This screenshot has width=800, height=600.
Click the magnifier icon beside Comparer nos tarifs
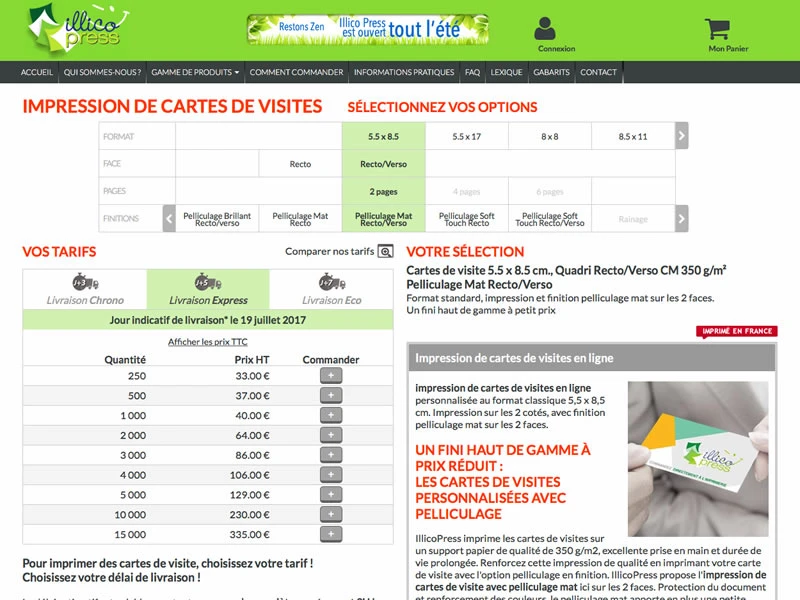pos(386,252)
